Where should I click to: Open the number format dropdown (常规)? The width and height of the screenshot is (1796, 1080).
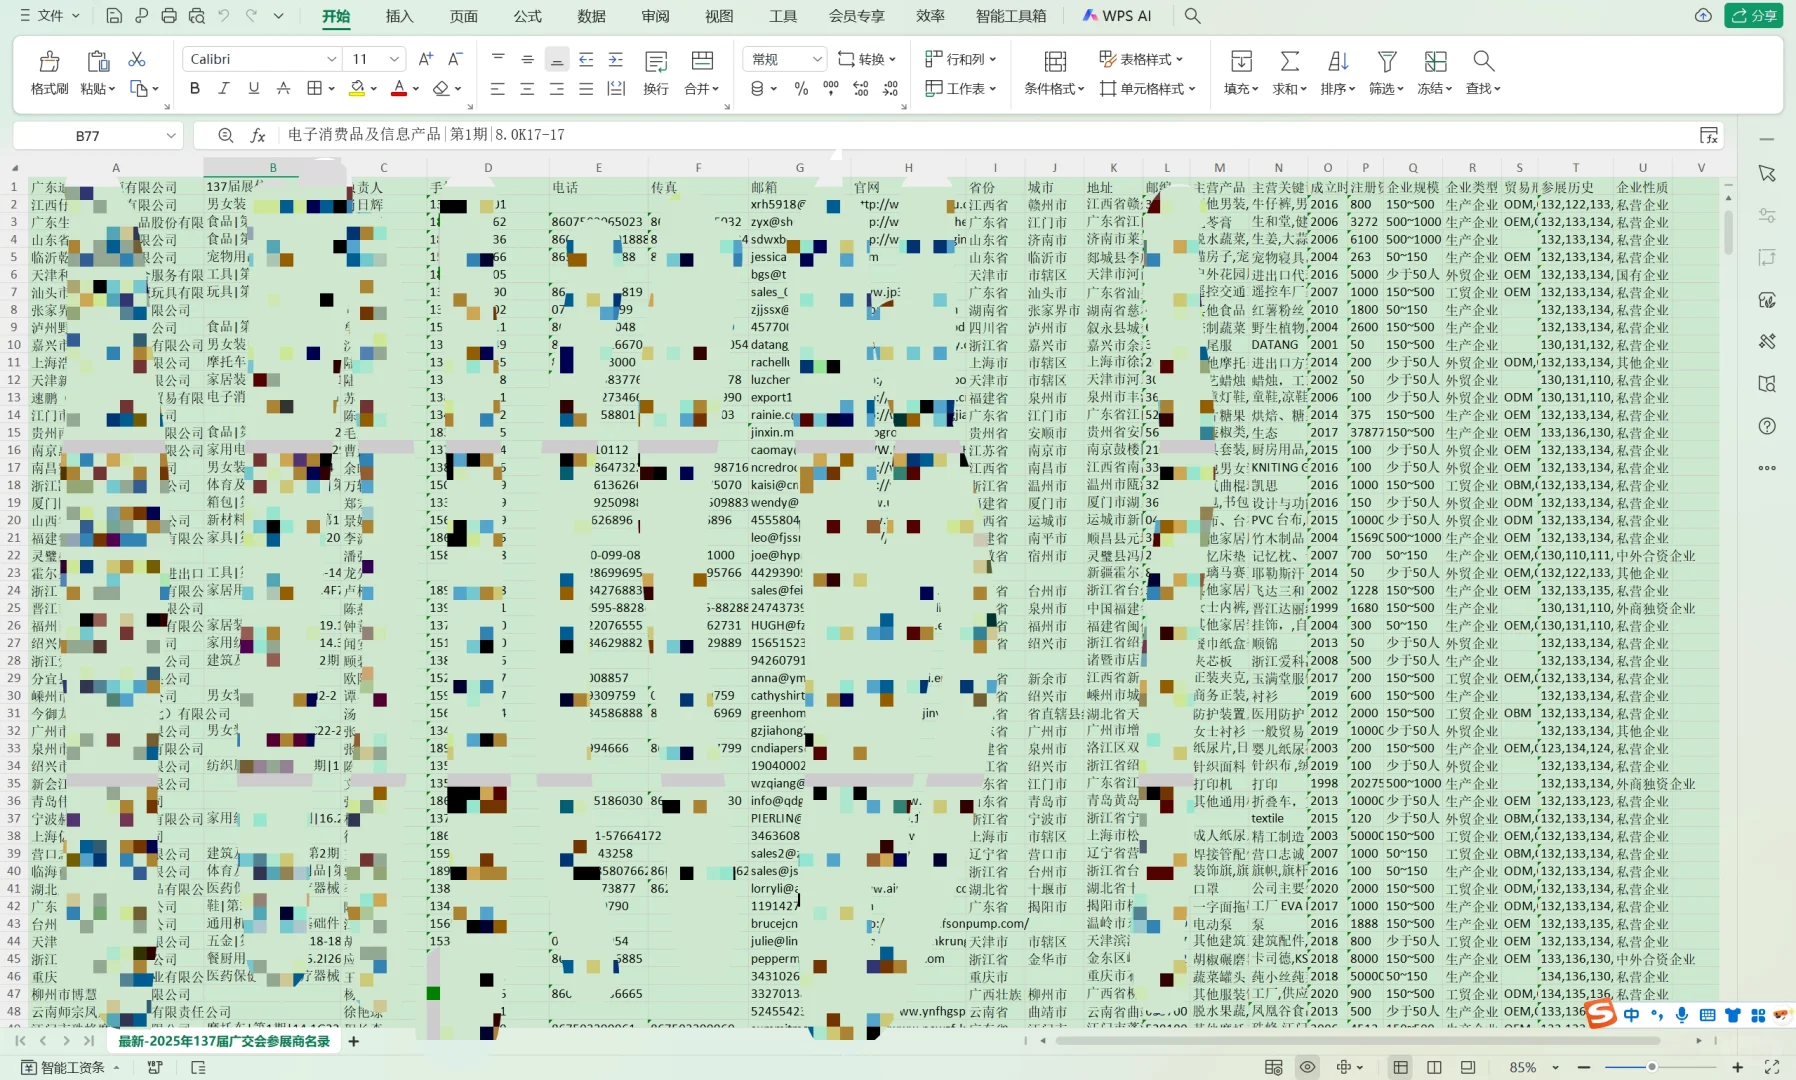click(x=817, y=59)
